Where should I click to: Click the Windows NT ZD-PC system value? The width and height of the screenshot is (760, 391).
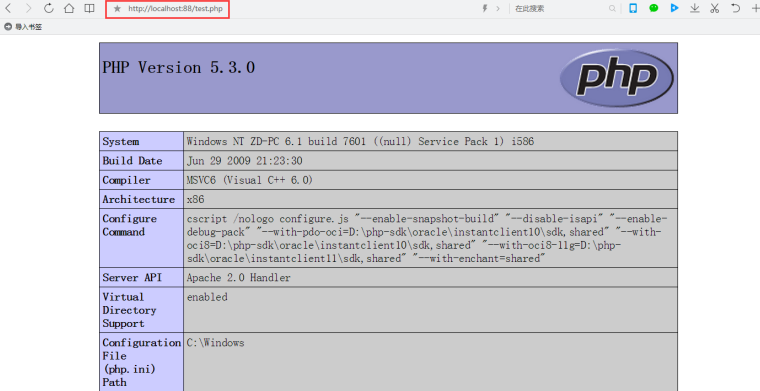click(360, 141)
